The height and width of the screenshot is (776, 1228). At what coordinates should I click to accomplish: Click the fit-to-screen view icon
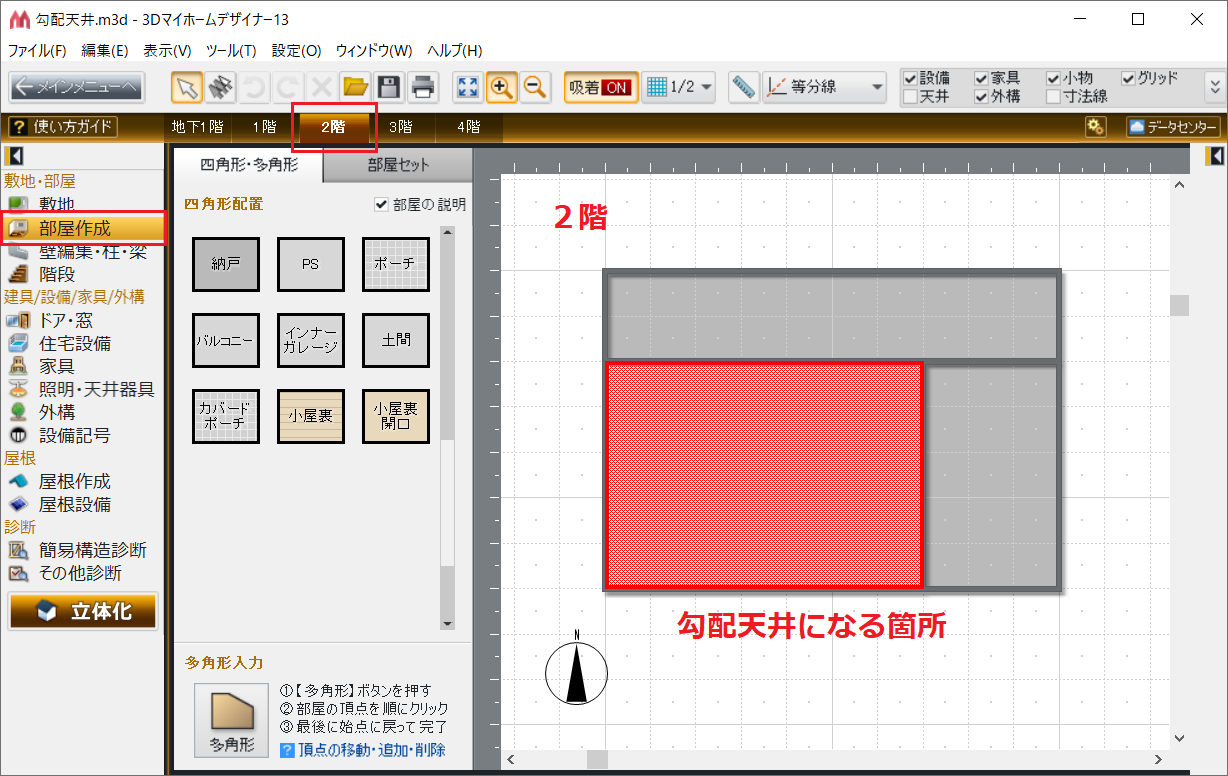[467, 87]
